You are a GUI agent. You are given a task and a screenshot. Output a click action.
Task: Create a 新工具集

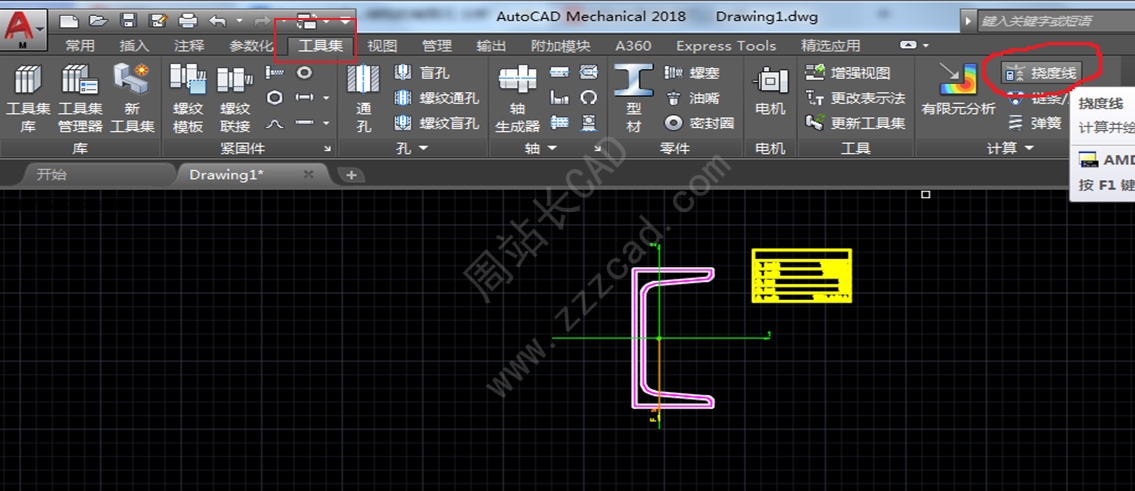coord(132,98)
